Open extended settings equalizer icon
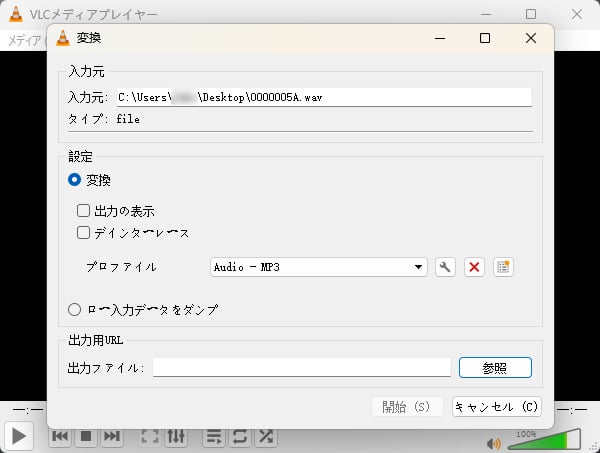This screenshot has width=600, height=453. (x=176, y=436)
